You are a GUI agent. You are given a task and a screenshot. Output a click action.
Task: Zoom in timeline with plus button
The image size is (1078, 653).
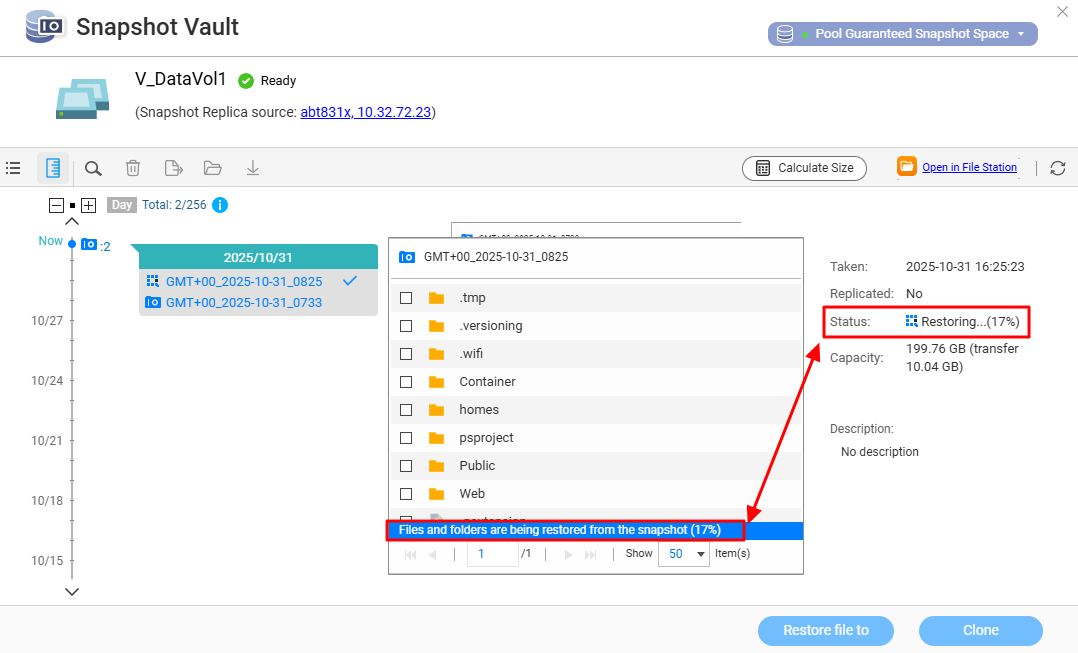pos(89,205)
